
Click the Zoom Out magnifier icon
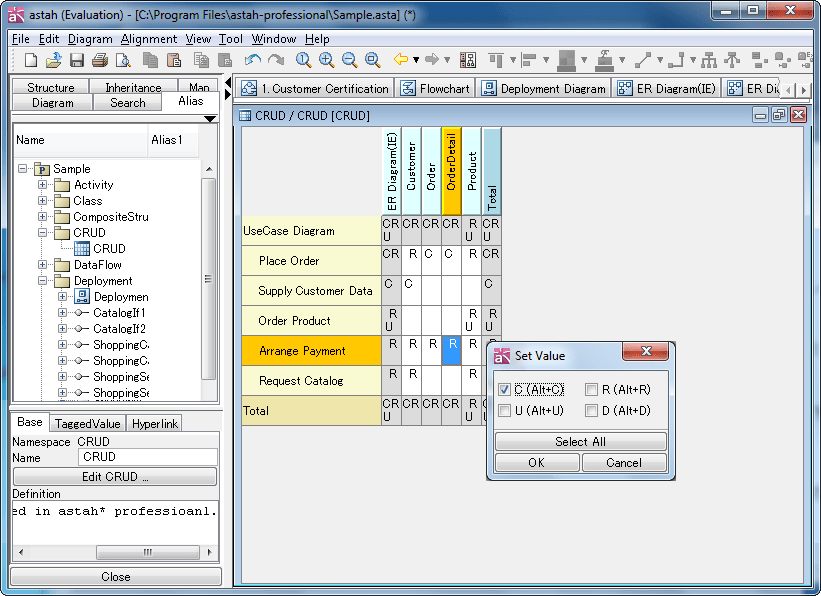click(x=350, y=61)
